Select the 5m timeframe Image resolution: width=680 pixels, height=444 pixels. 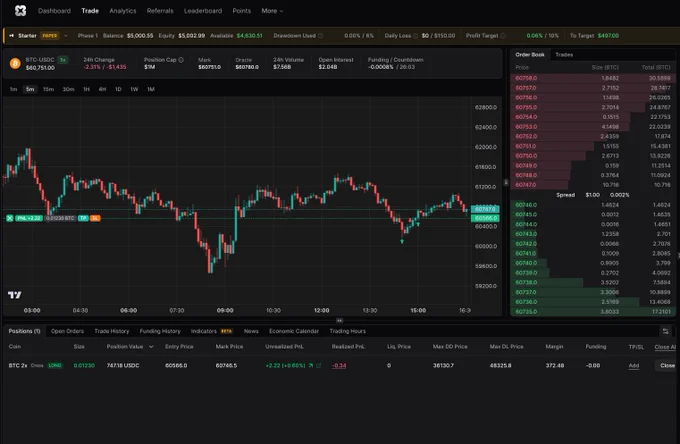(x=30, y=89)
